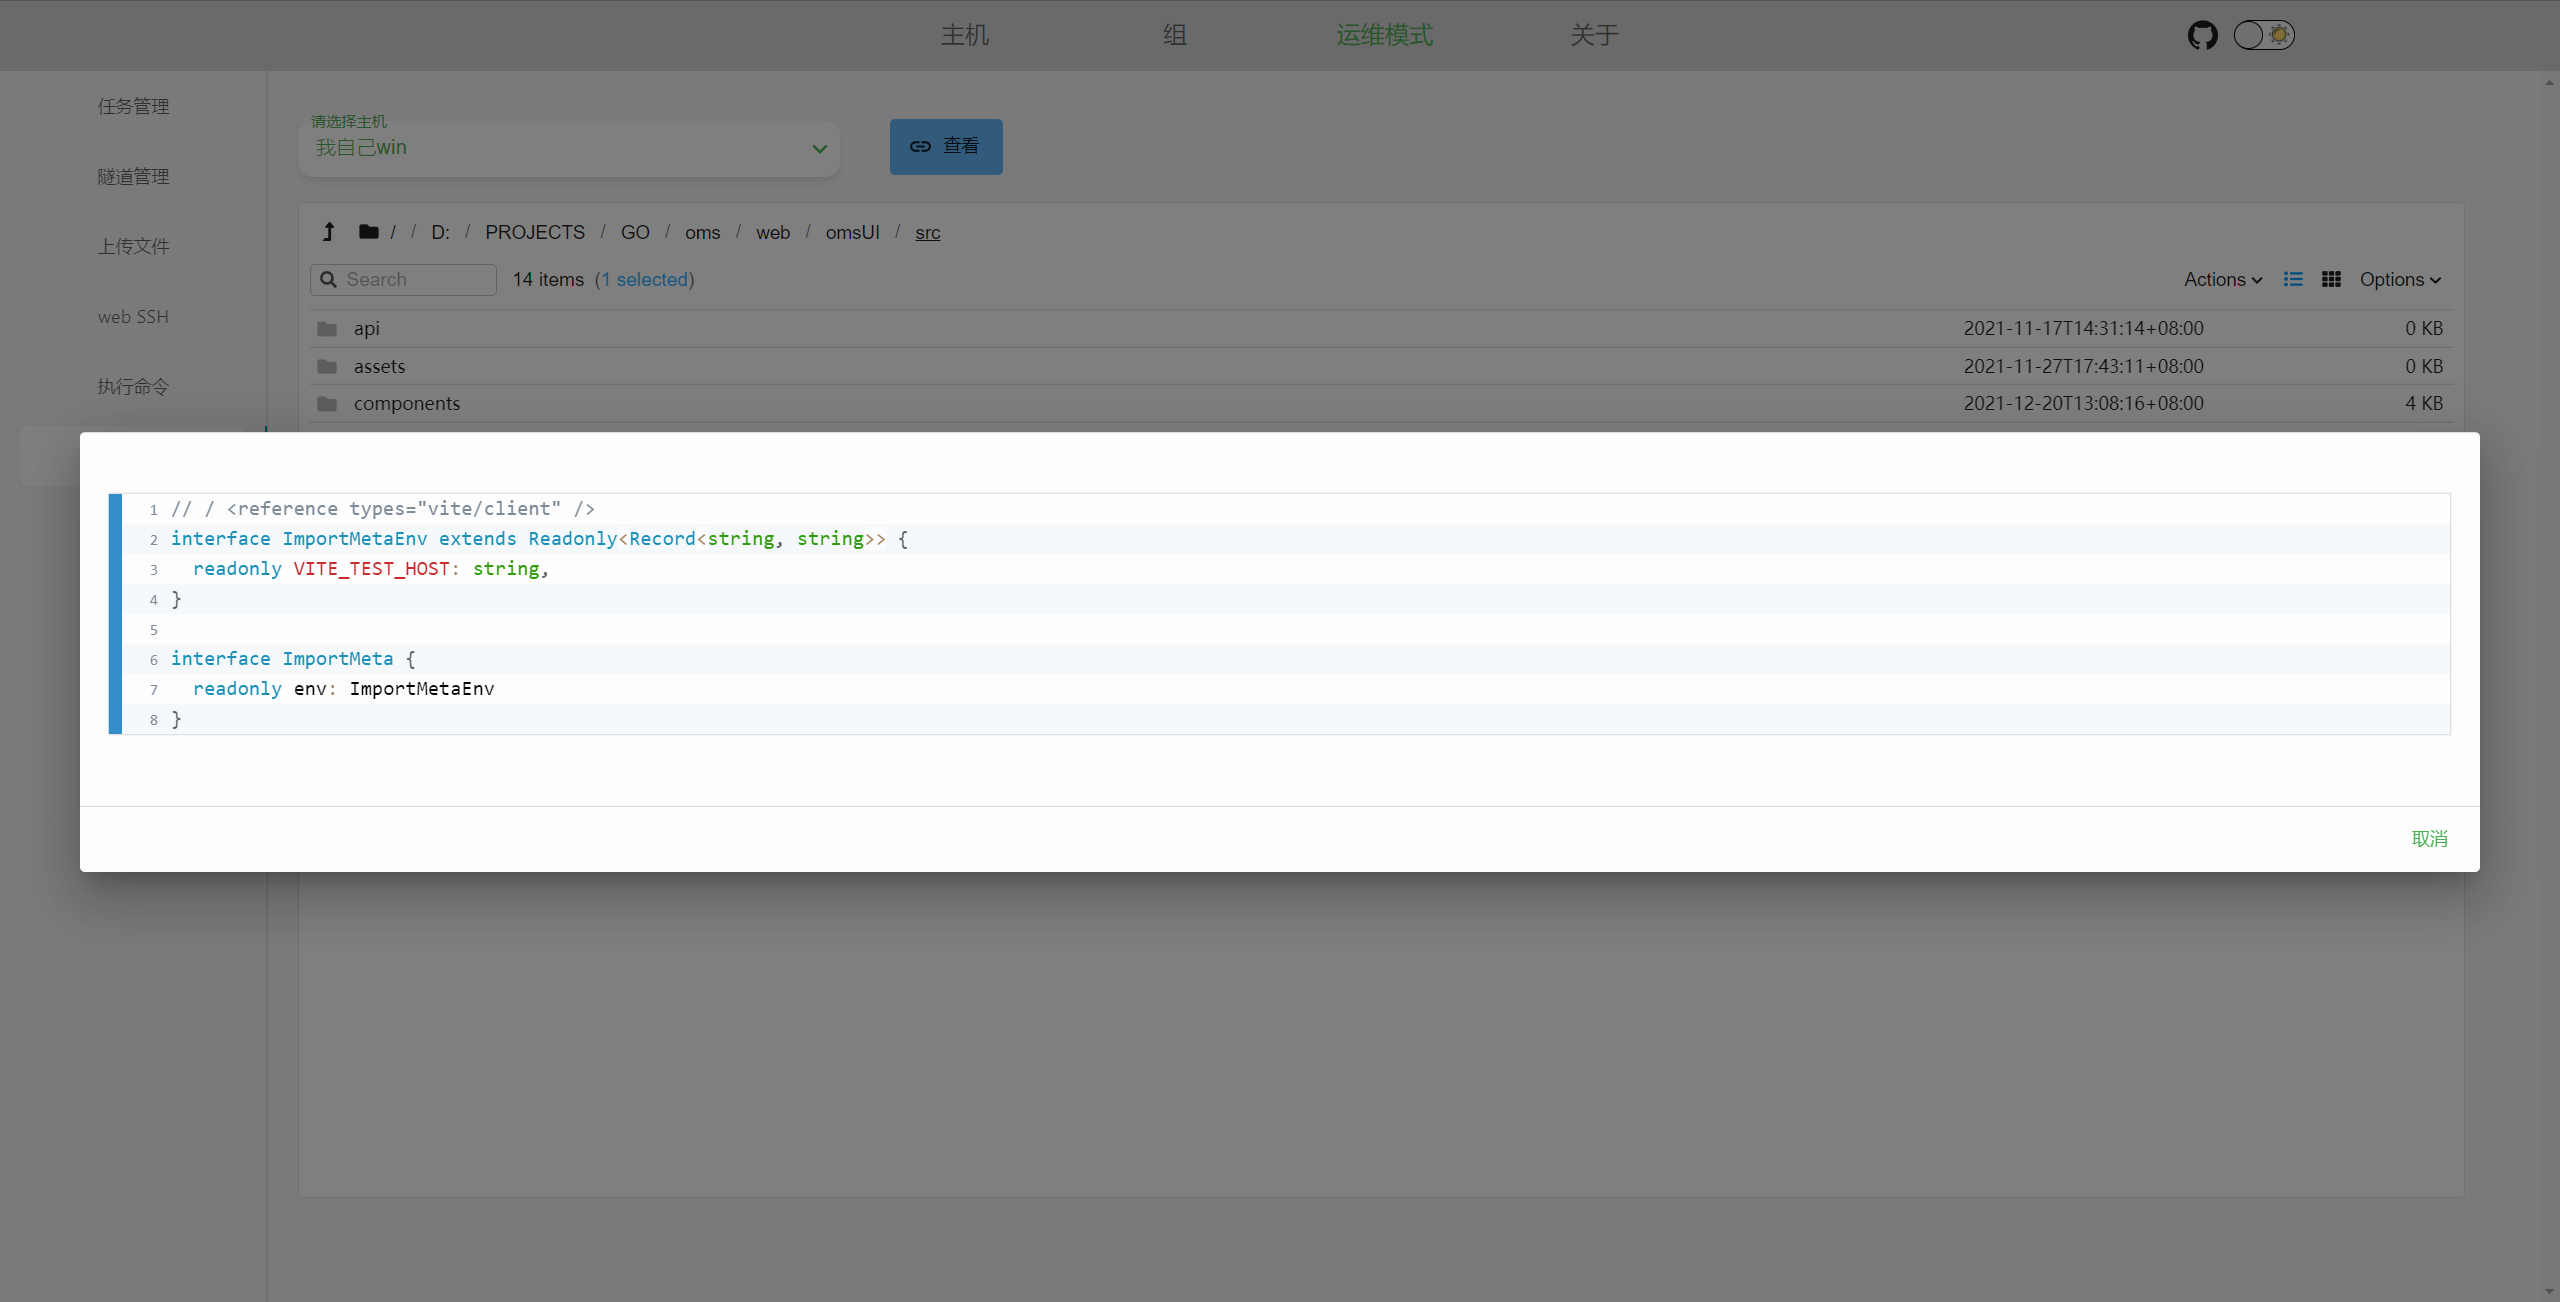Click the up-directory arrow icon
The image size is (2560, 1302).
tap(328, 232)
